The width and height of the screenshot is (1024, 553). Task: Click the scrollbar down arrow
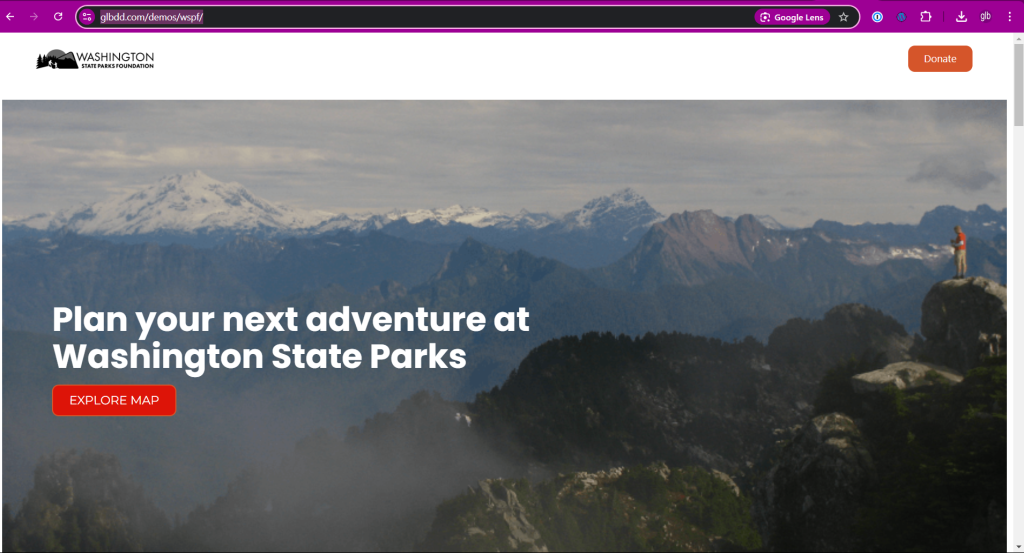click(x=1018, y=547)
